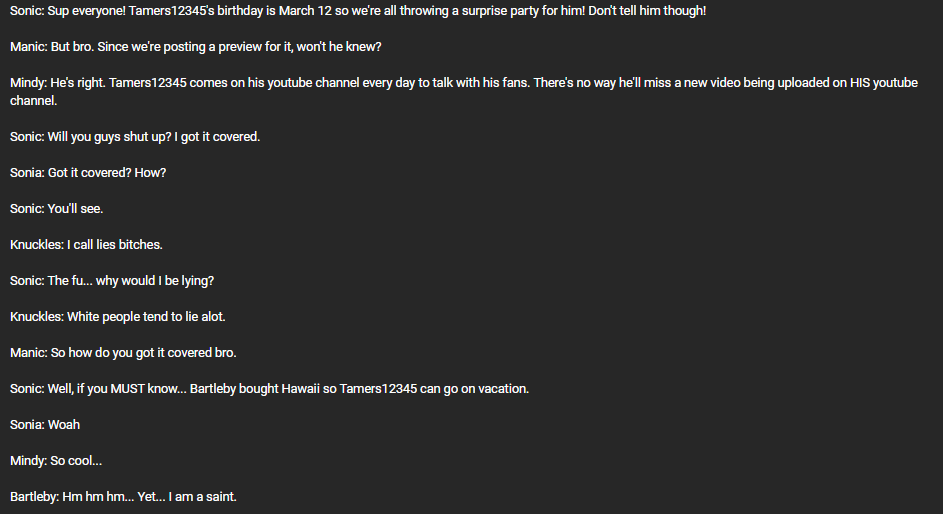Click the line about Bartleby buying Hawaii
943x514 pixels.
point(269,389)
